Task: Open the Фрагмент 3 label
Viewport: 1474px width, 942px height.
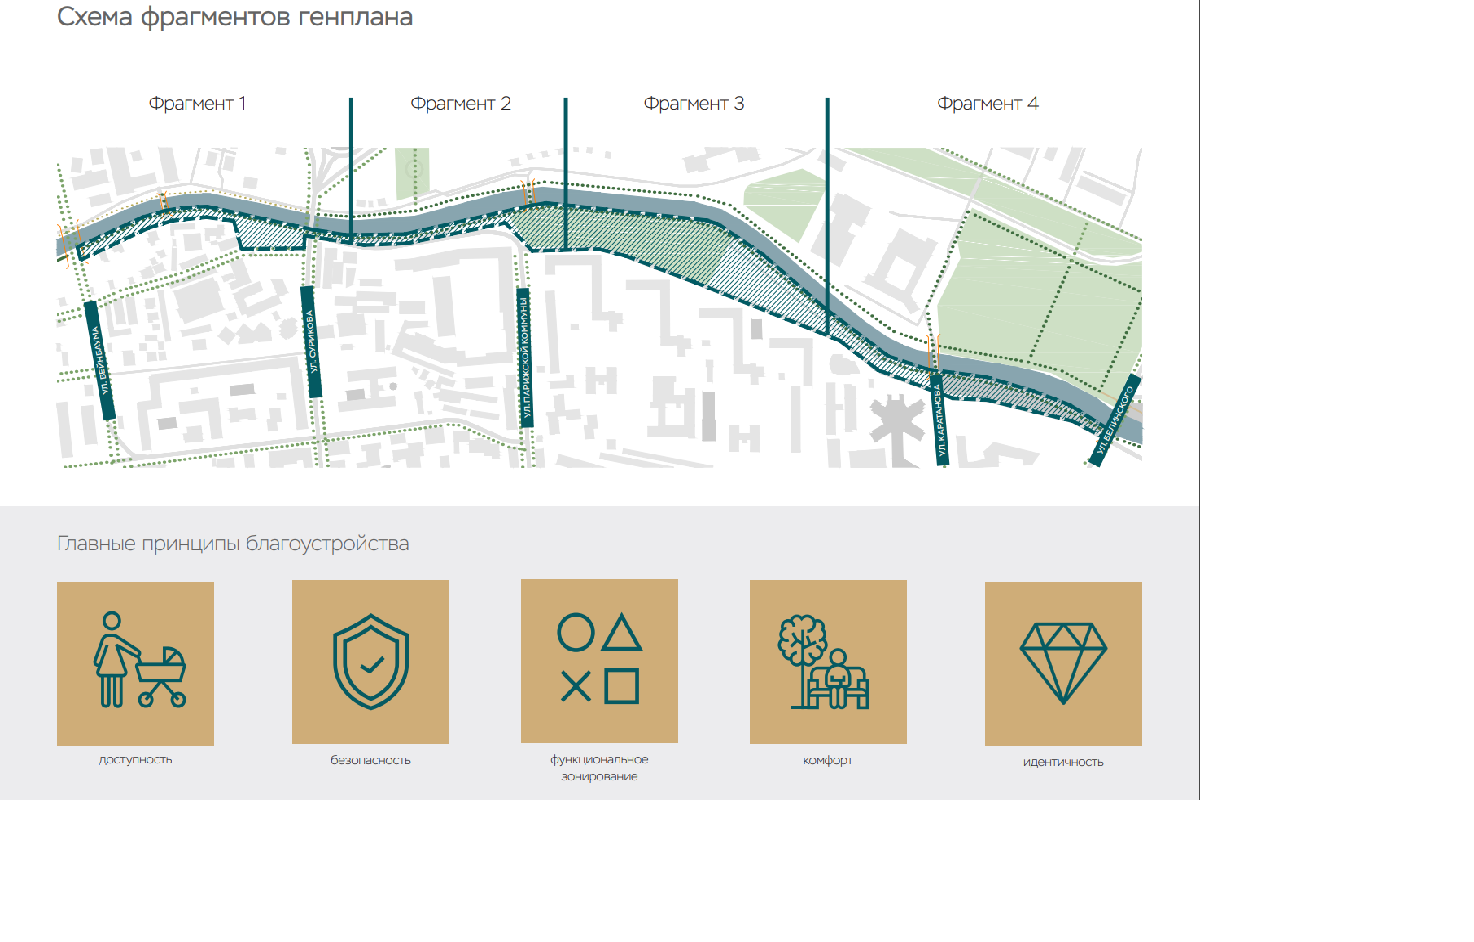Action: [693, 104]
